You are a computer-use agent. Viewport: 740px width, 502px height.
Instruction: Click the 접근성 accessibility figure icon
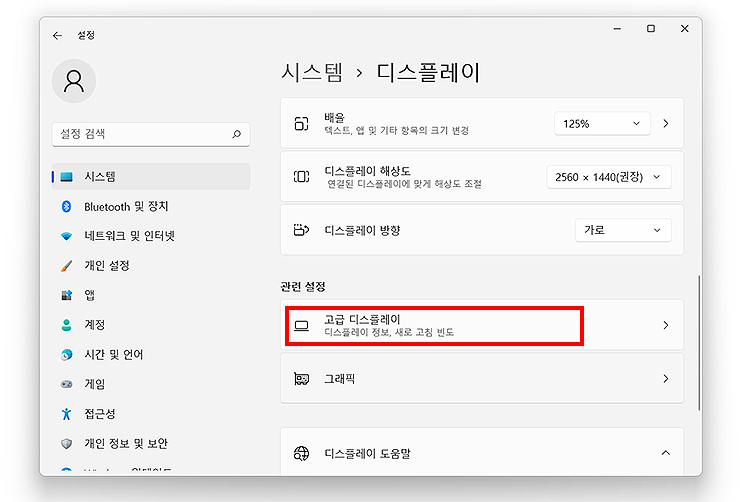(67, 414)
